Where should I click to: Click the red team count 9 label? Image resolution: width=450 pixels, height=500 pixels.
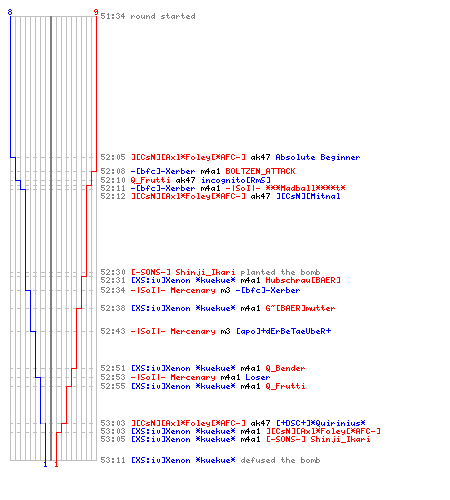point(96,12)
